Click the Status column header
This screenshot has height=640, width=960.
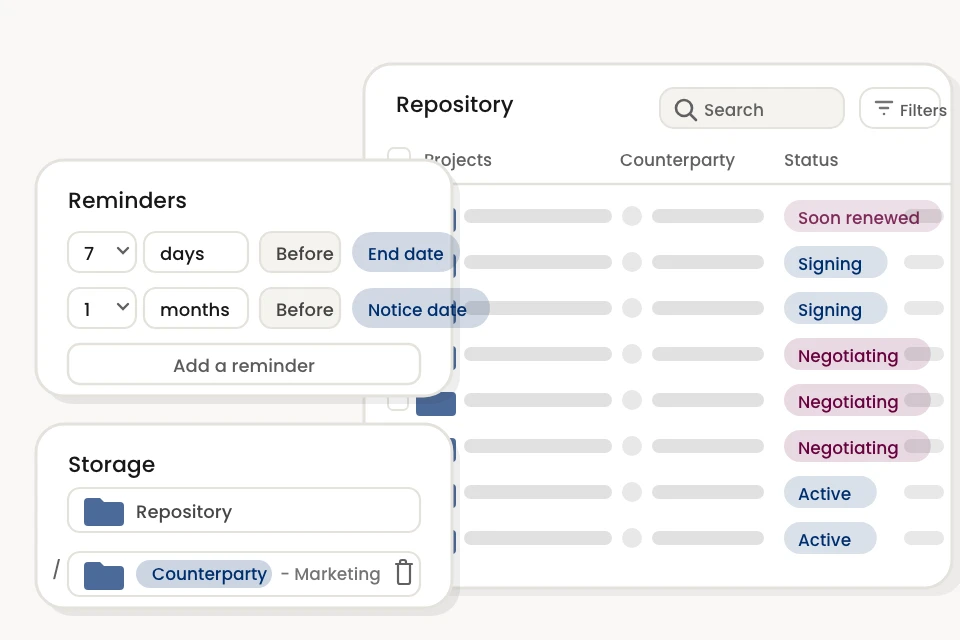point(811,160)
